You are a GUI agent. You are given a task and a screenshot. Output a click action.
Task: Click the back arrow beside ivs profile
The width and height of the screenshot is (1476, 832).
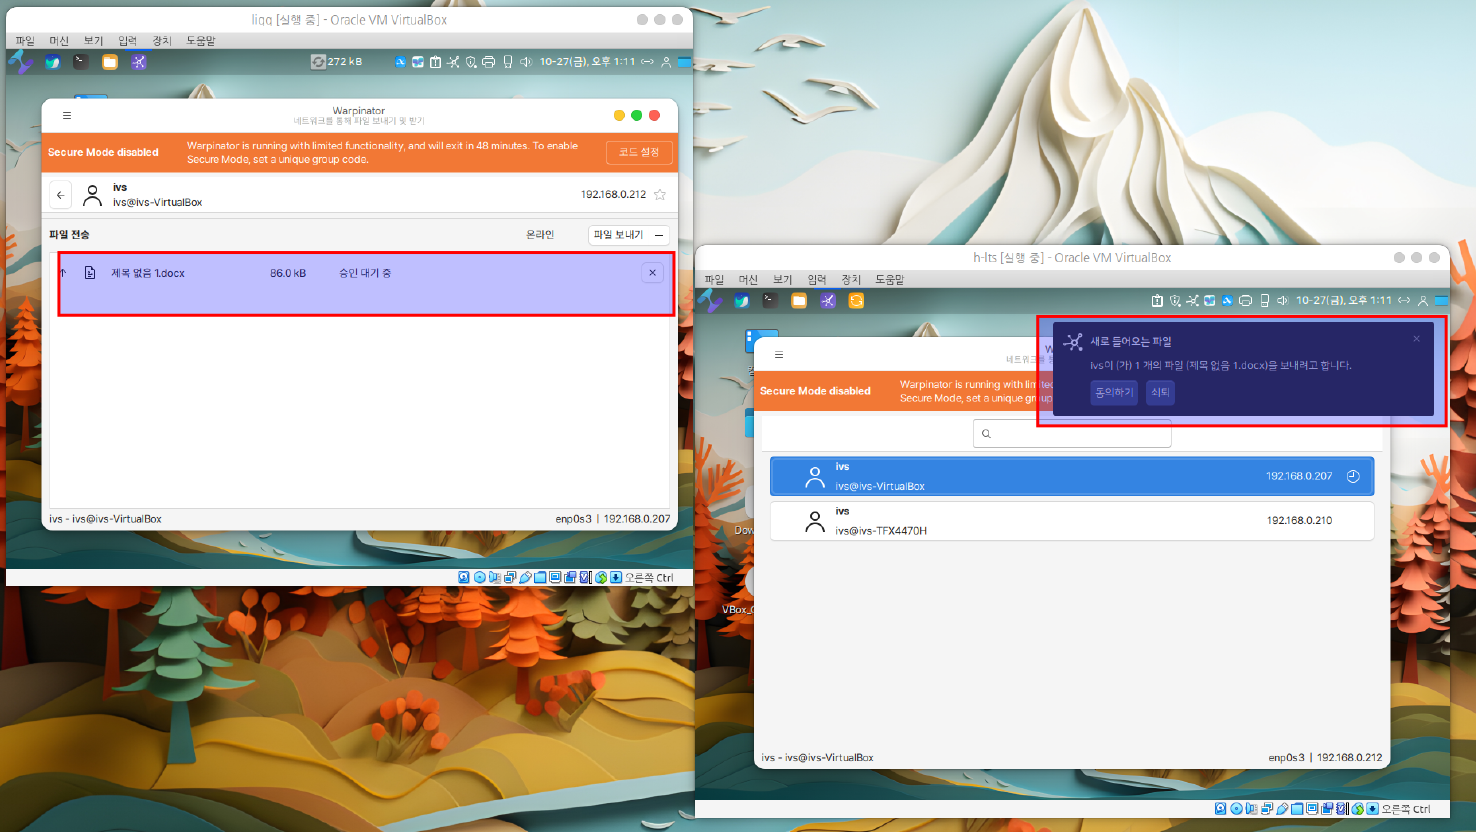[60, 195]
